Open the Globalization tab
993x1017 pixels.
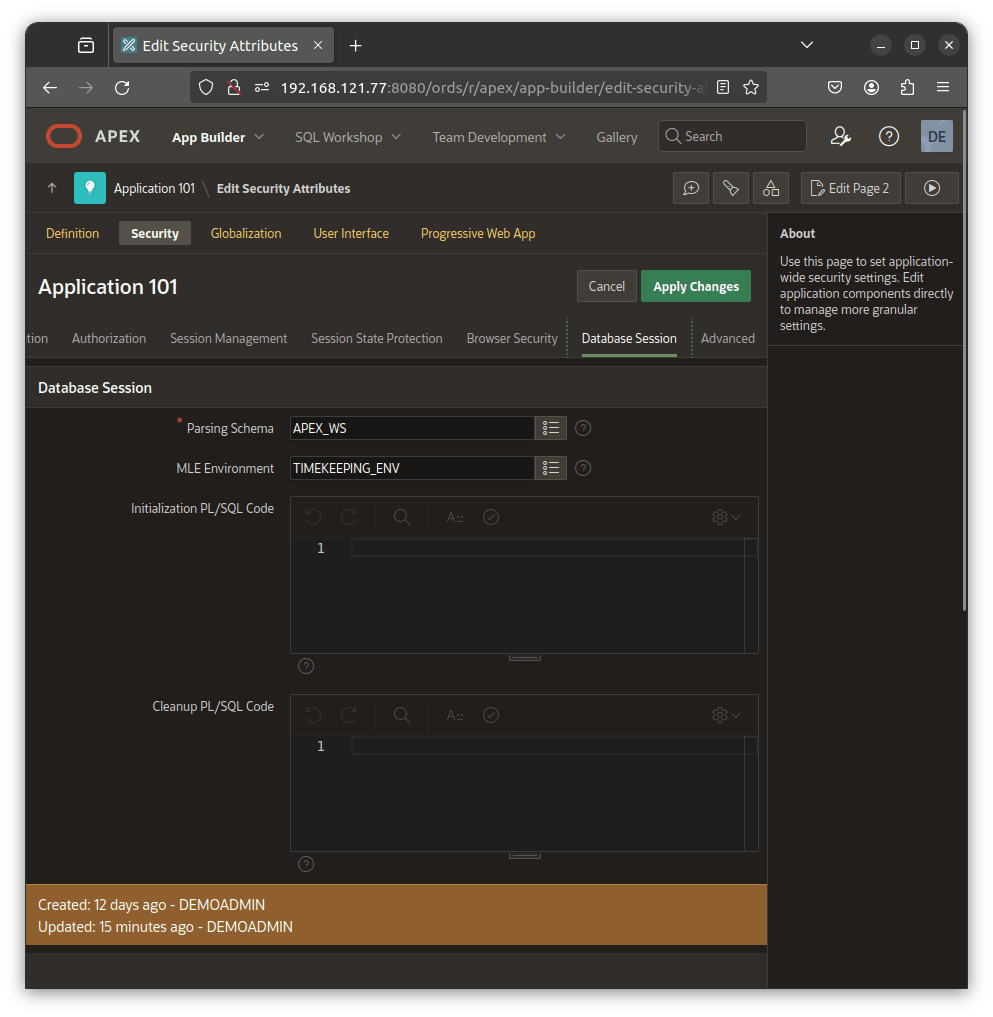click(x=246, y=233)
